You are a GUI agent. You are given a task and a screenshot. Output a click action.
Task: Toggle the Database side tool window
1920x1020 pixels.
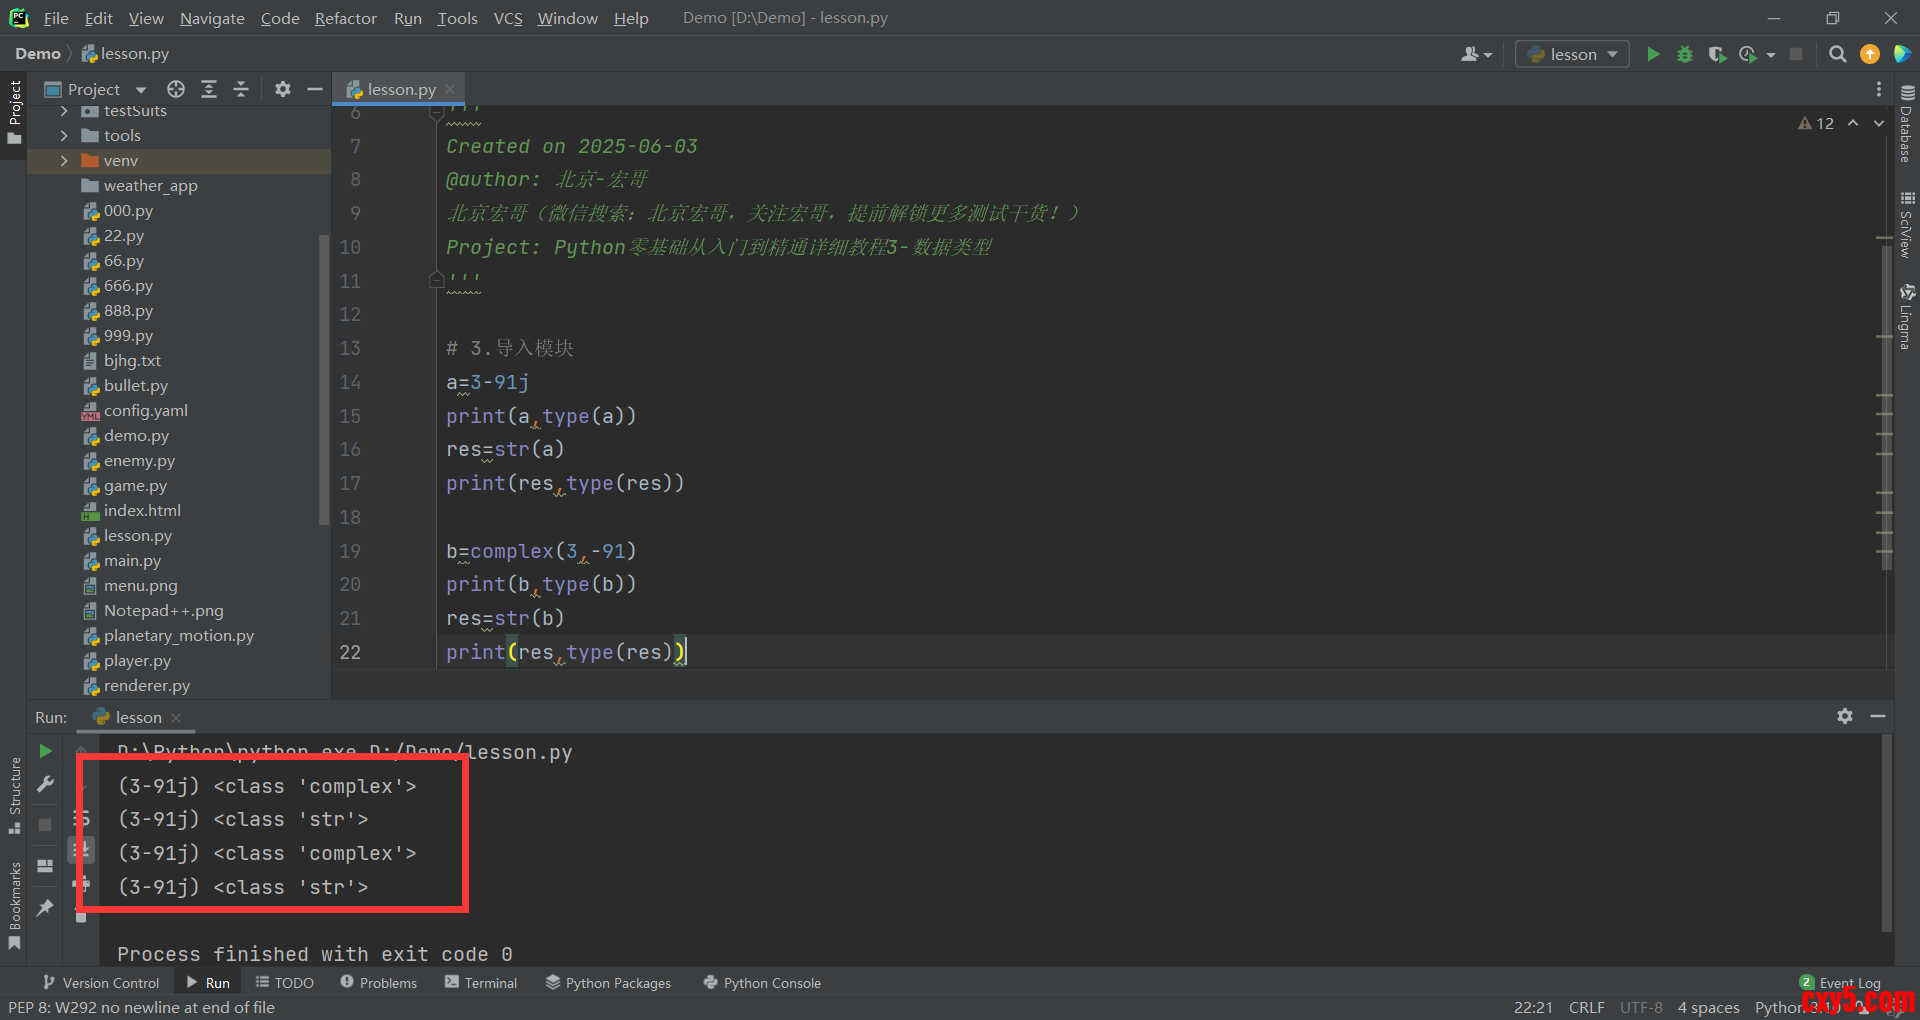tap(1907, 125)
